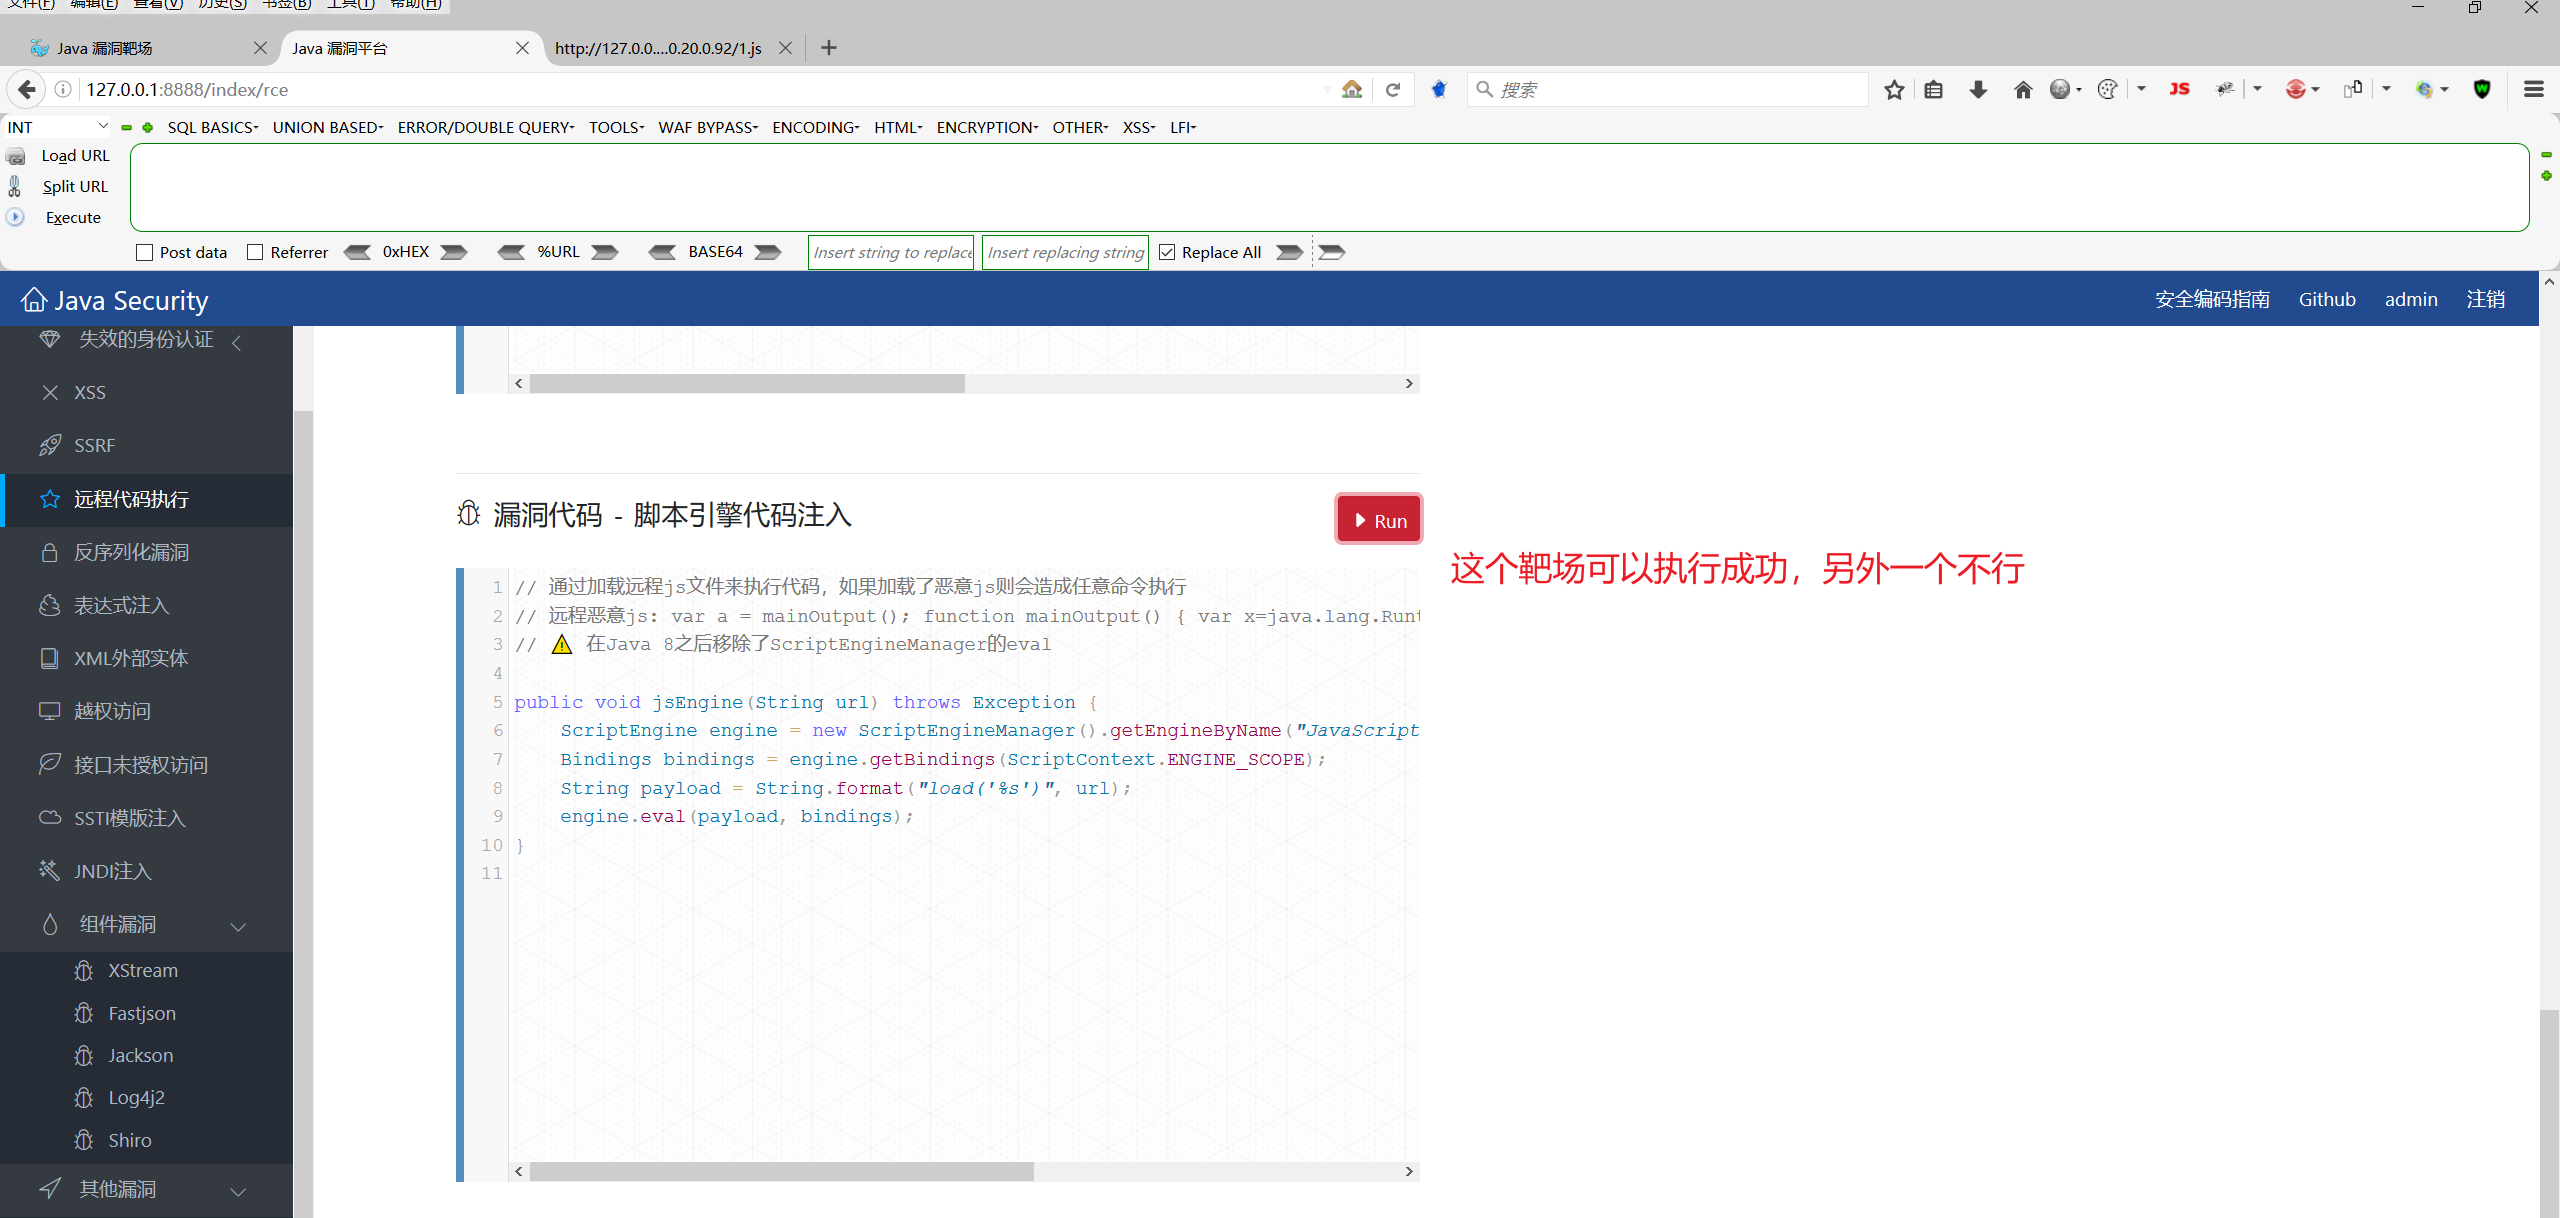Open the SQL BASICS dropdown menu
This screenshot has height=1218, width=2560.
(212, 127)
